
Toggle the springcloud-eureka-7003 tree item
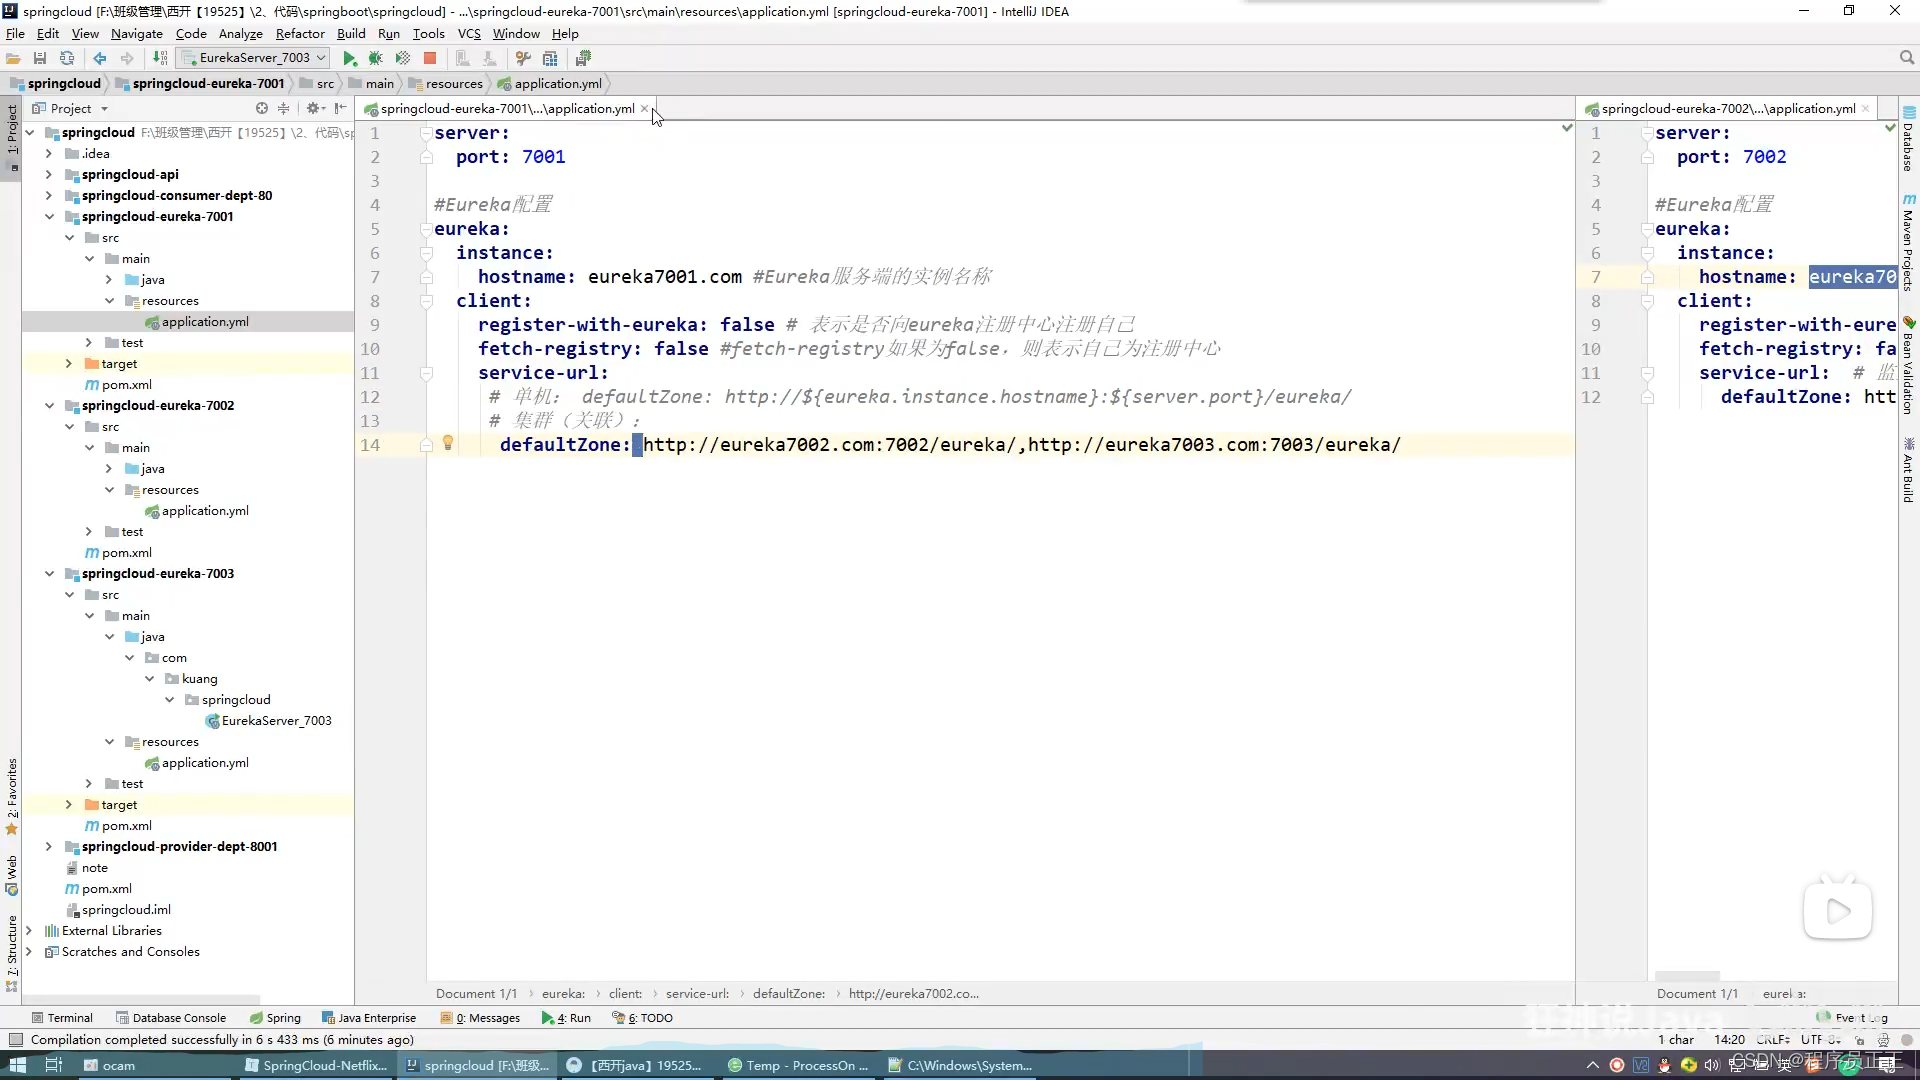(x=47, y=572)
